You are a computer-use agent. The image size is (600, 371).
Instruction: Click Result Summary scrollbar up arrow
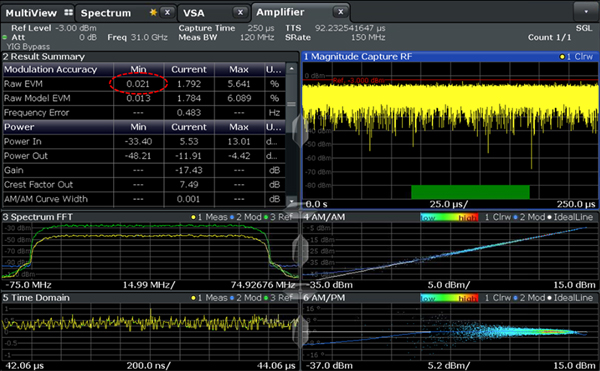[292, 69]
